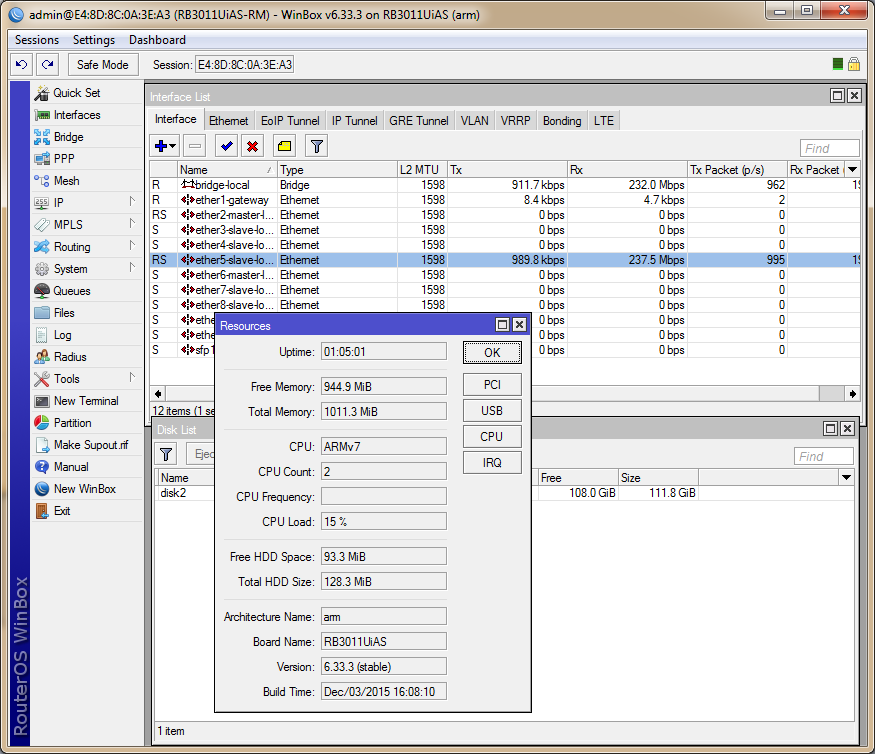Image resolution: width=875 pixels, height=754 pixels.
Task: Open the Settings menu
Action: click(x=94, y=40)
